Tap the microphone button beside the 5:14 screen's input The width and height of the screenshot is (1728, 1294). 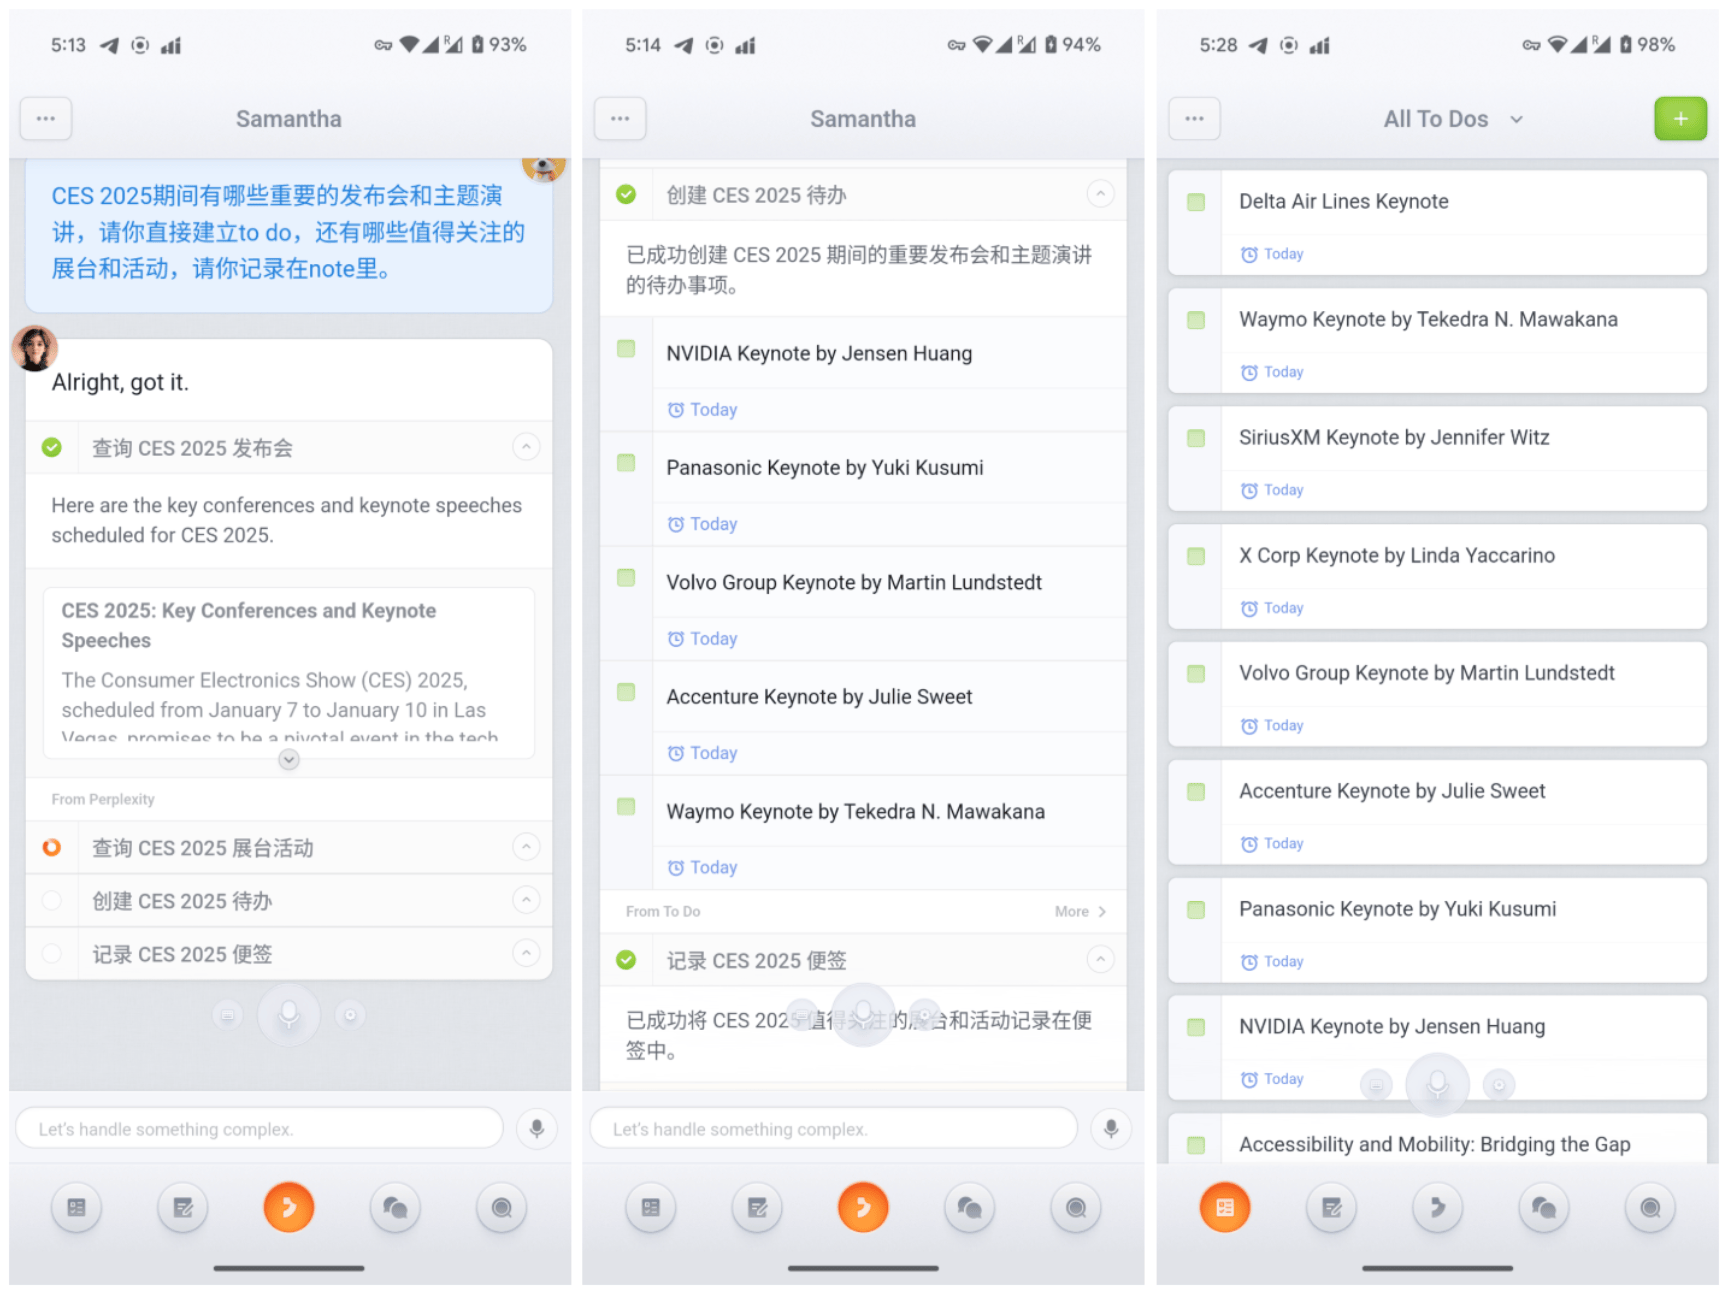1111,1128
